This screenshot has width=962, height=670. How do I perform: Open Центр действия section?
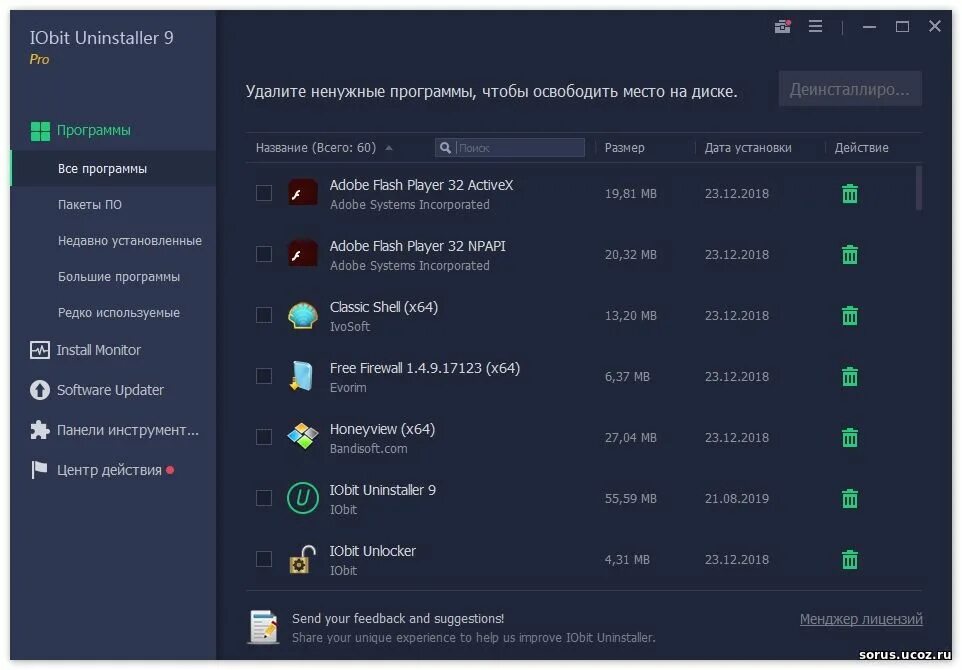109,470
